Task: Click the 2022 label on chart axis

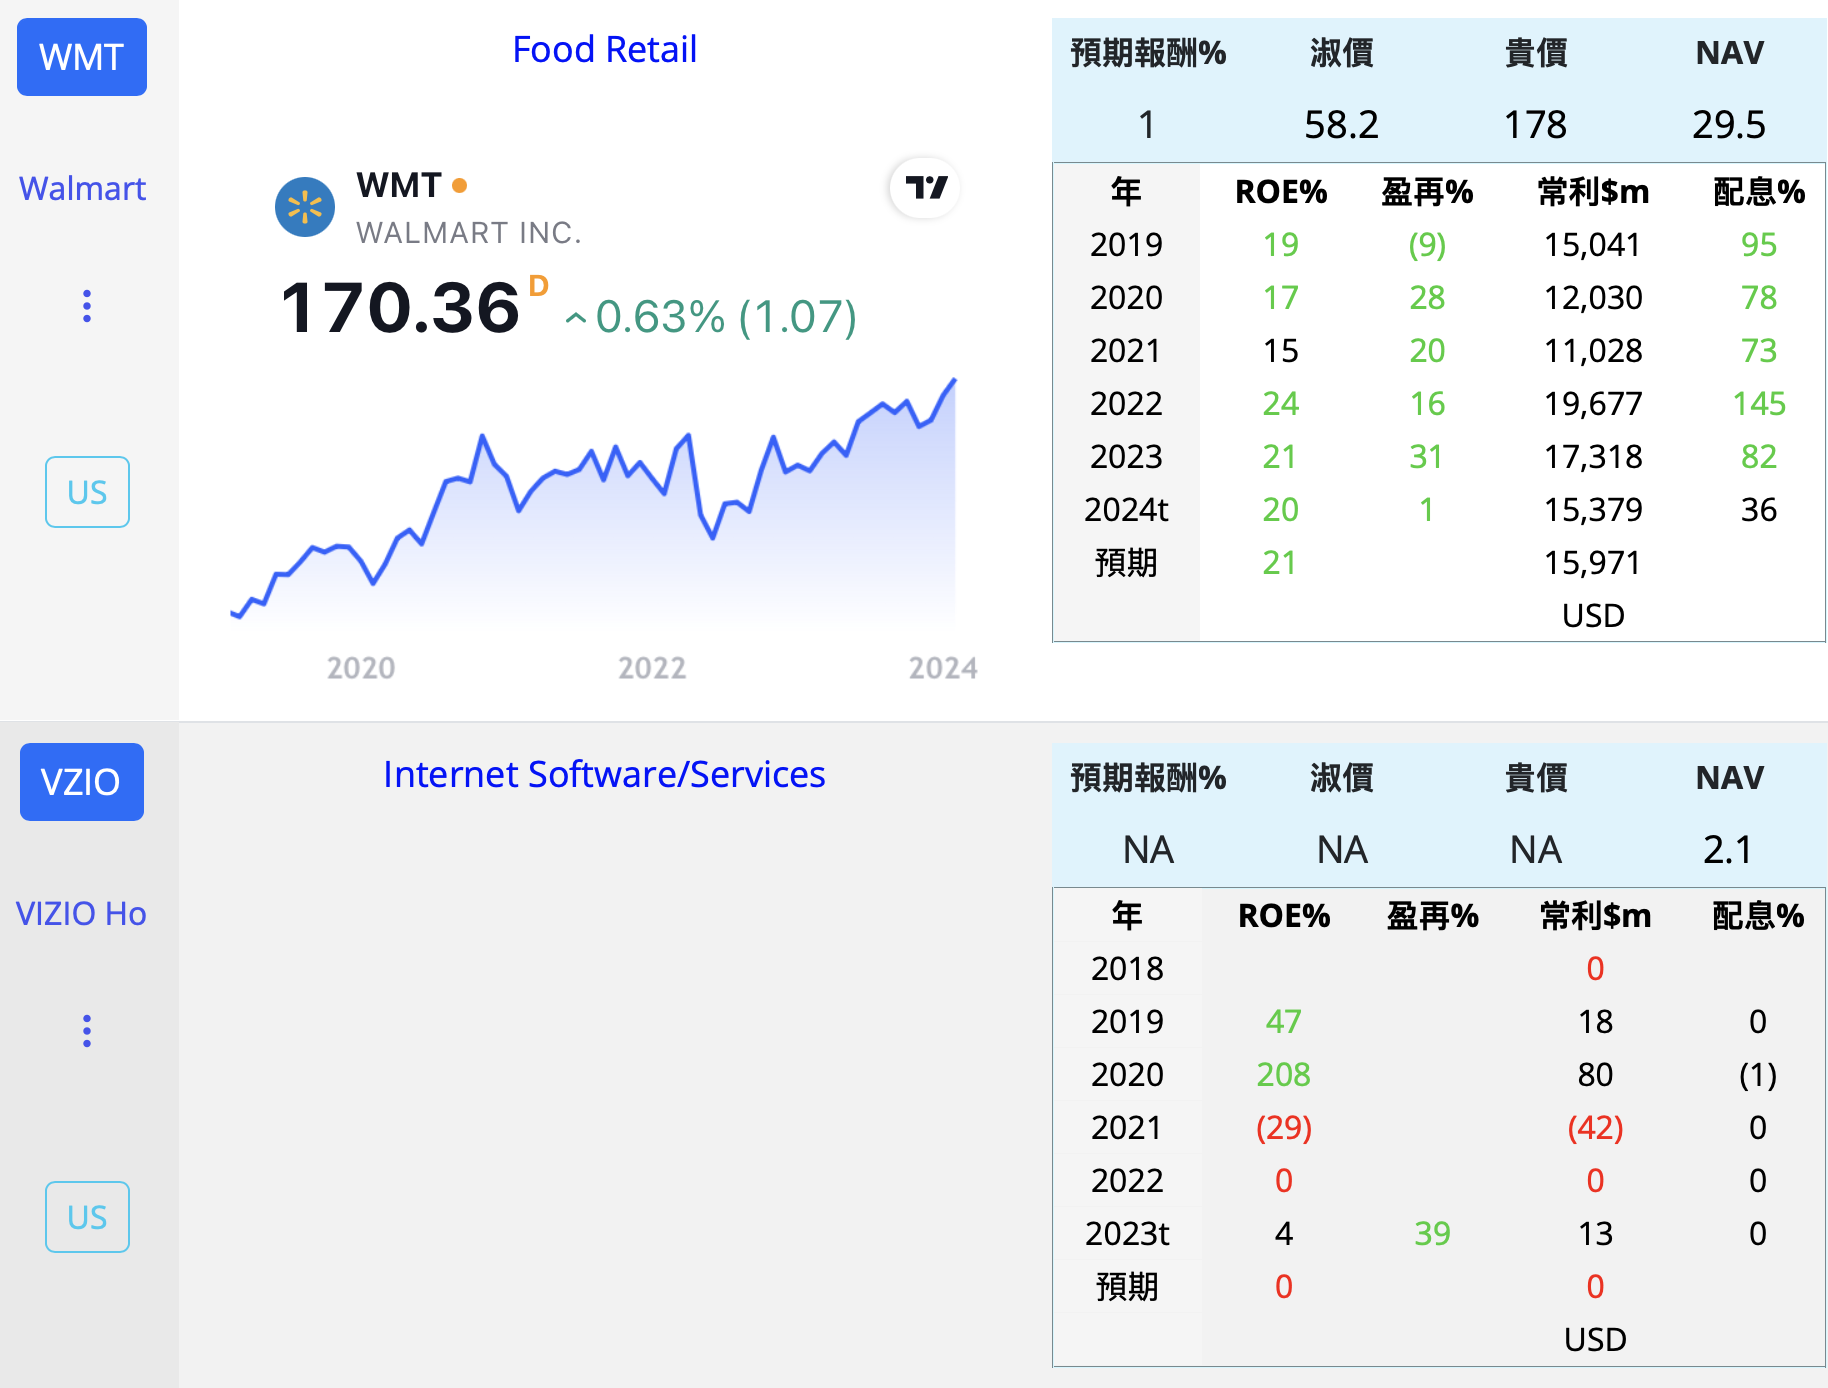Action: [x=652, y=668]
